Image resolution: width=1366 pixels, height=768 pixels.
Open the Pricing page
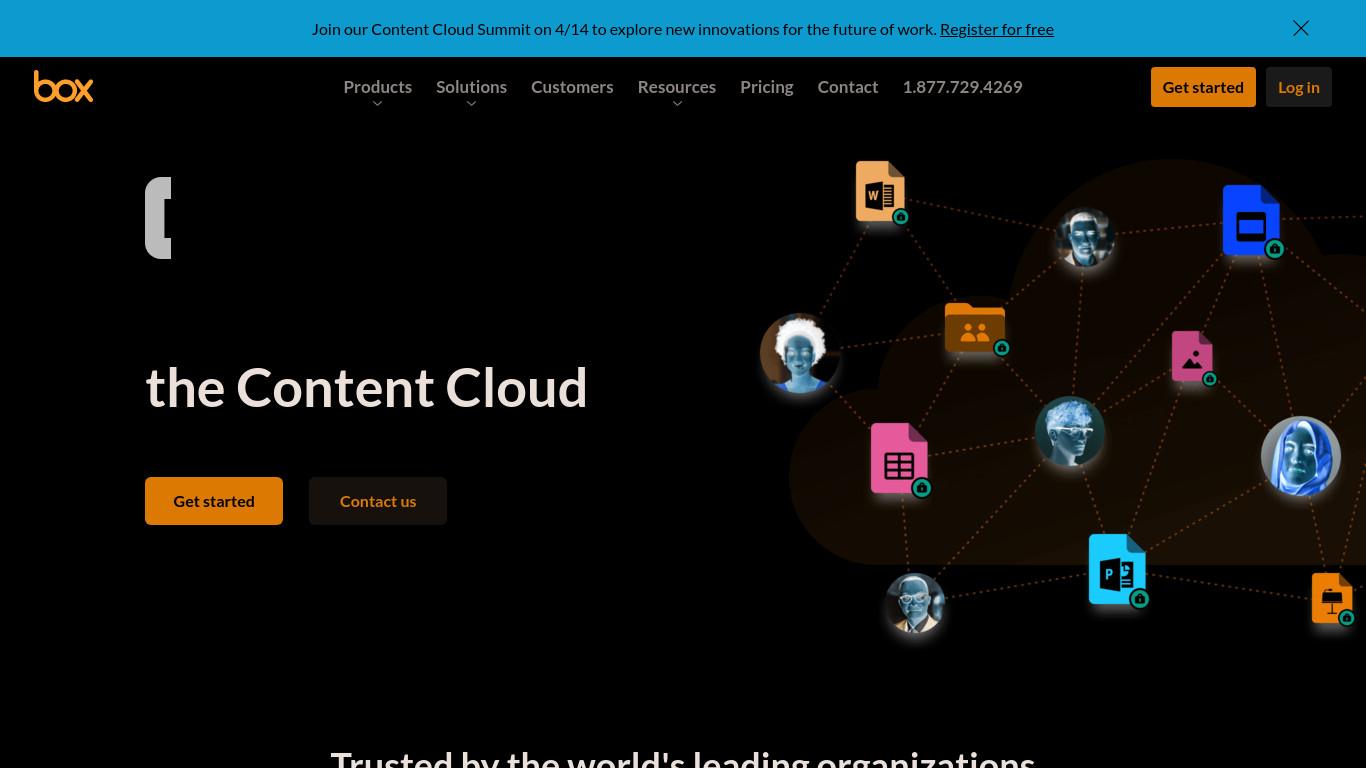click(766, 87)
